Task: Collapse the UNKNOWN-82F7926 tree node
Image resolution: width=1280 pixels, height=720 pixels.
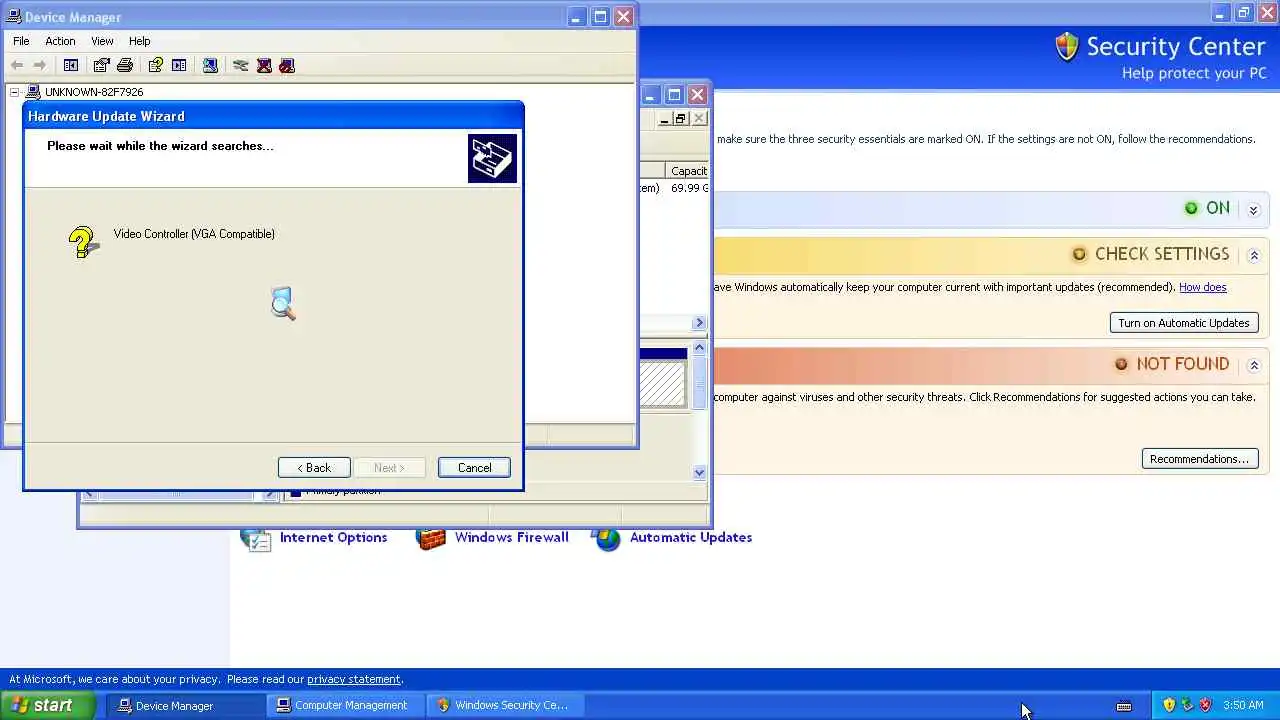Action: (14, 92)
